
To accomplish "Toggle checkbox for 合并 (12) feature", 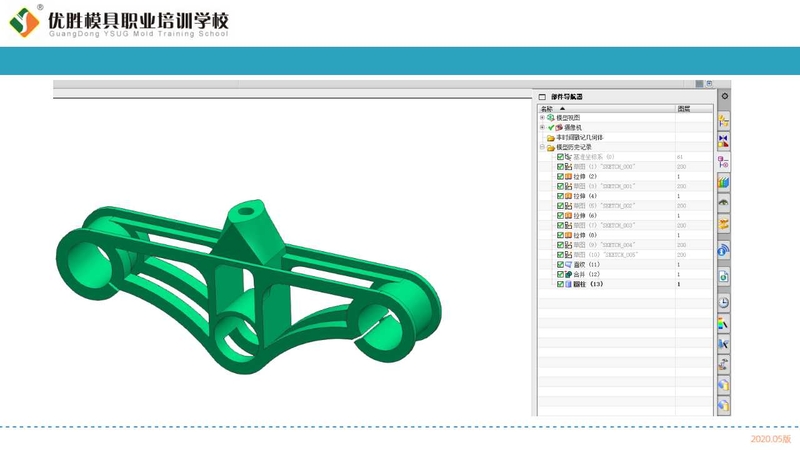I will tap(560, 274).
